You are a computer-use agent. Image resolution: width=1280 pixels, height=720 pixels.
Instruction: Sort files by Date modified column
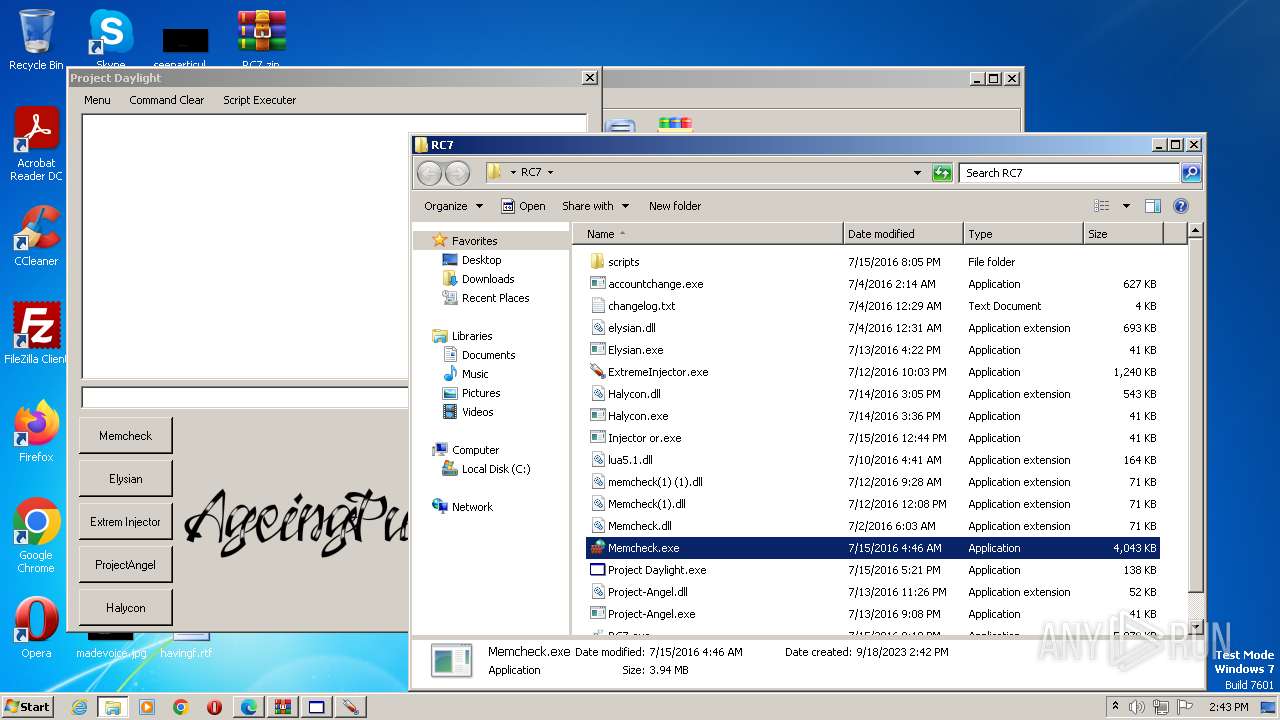[904, 234]
